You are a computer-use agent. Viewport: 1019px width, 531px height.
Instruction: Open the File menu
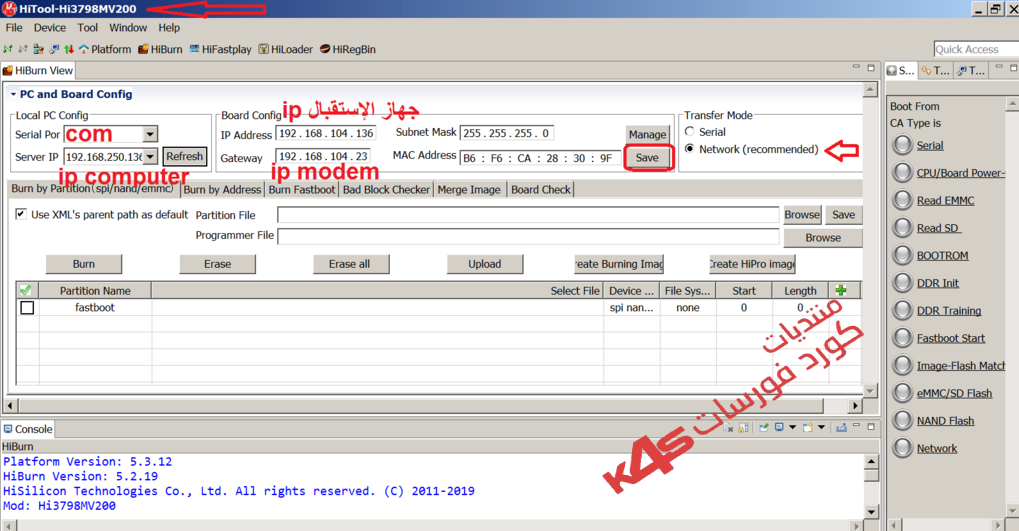[14, 27]
